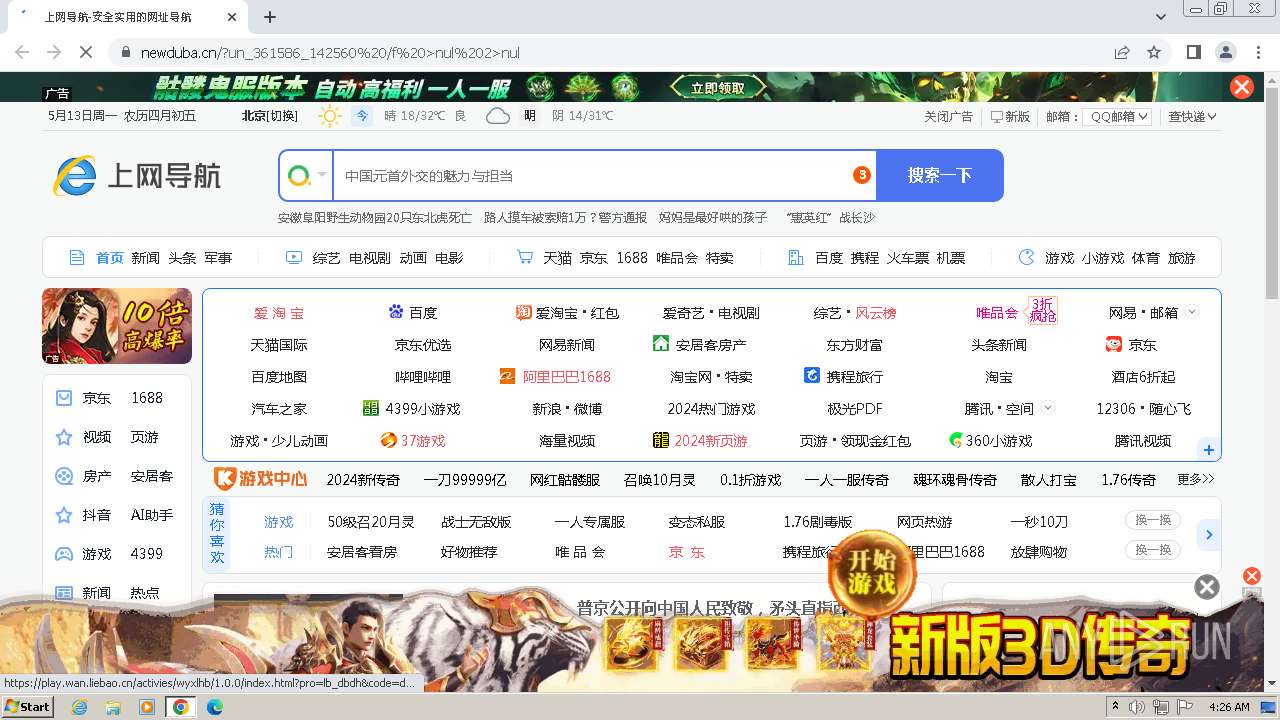
Task: Expand the 网易·邮箱 dropdown arrow
Action: click(x=1192, y=312)
